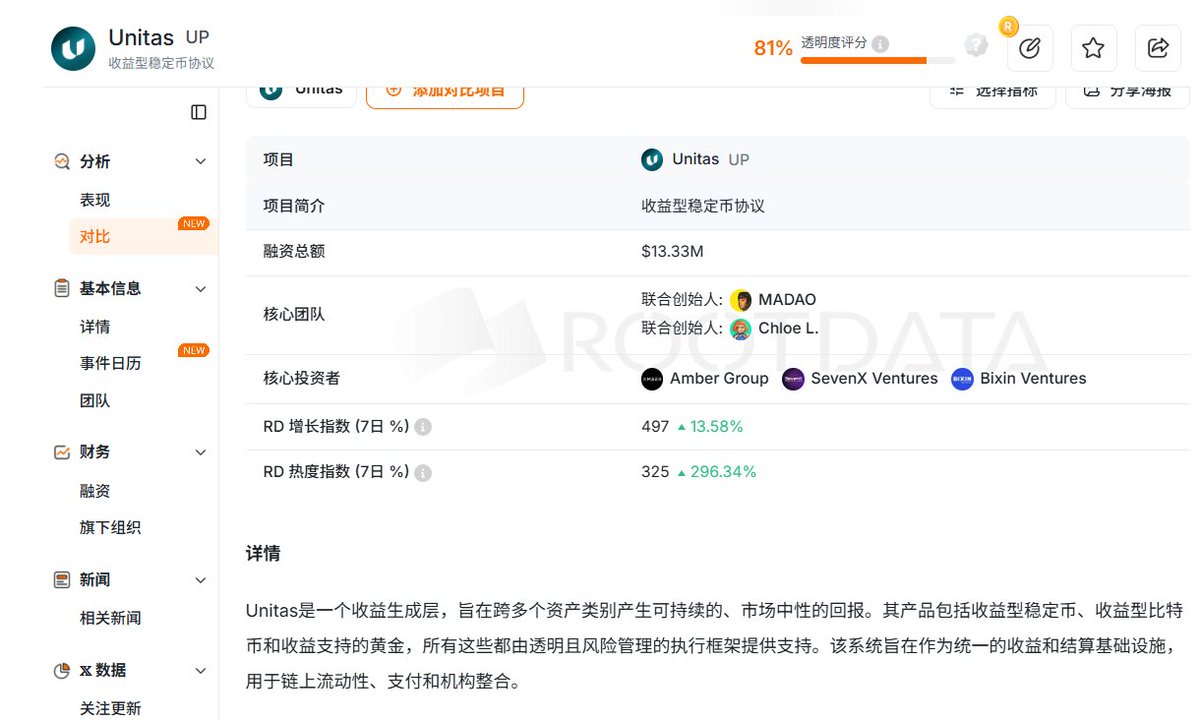
Task: Open the edit/submit info icon button
Action: 1030,48
